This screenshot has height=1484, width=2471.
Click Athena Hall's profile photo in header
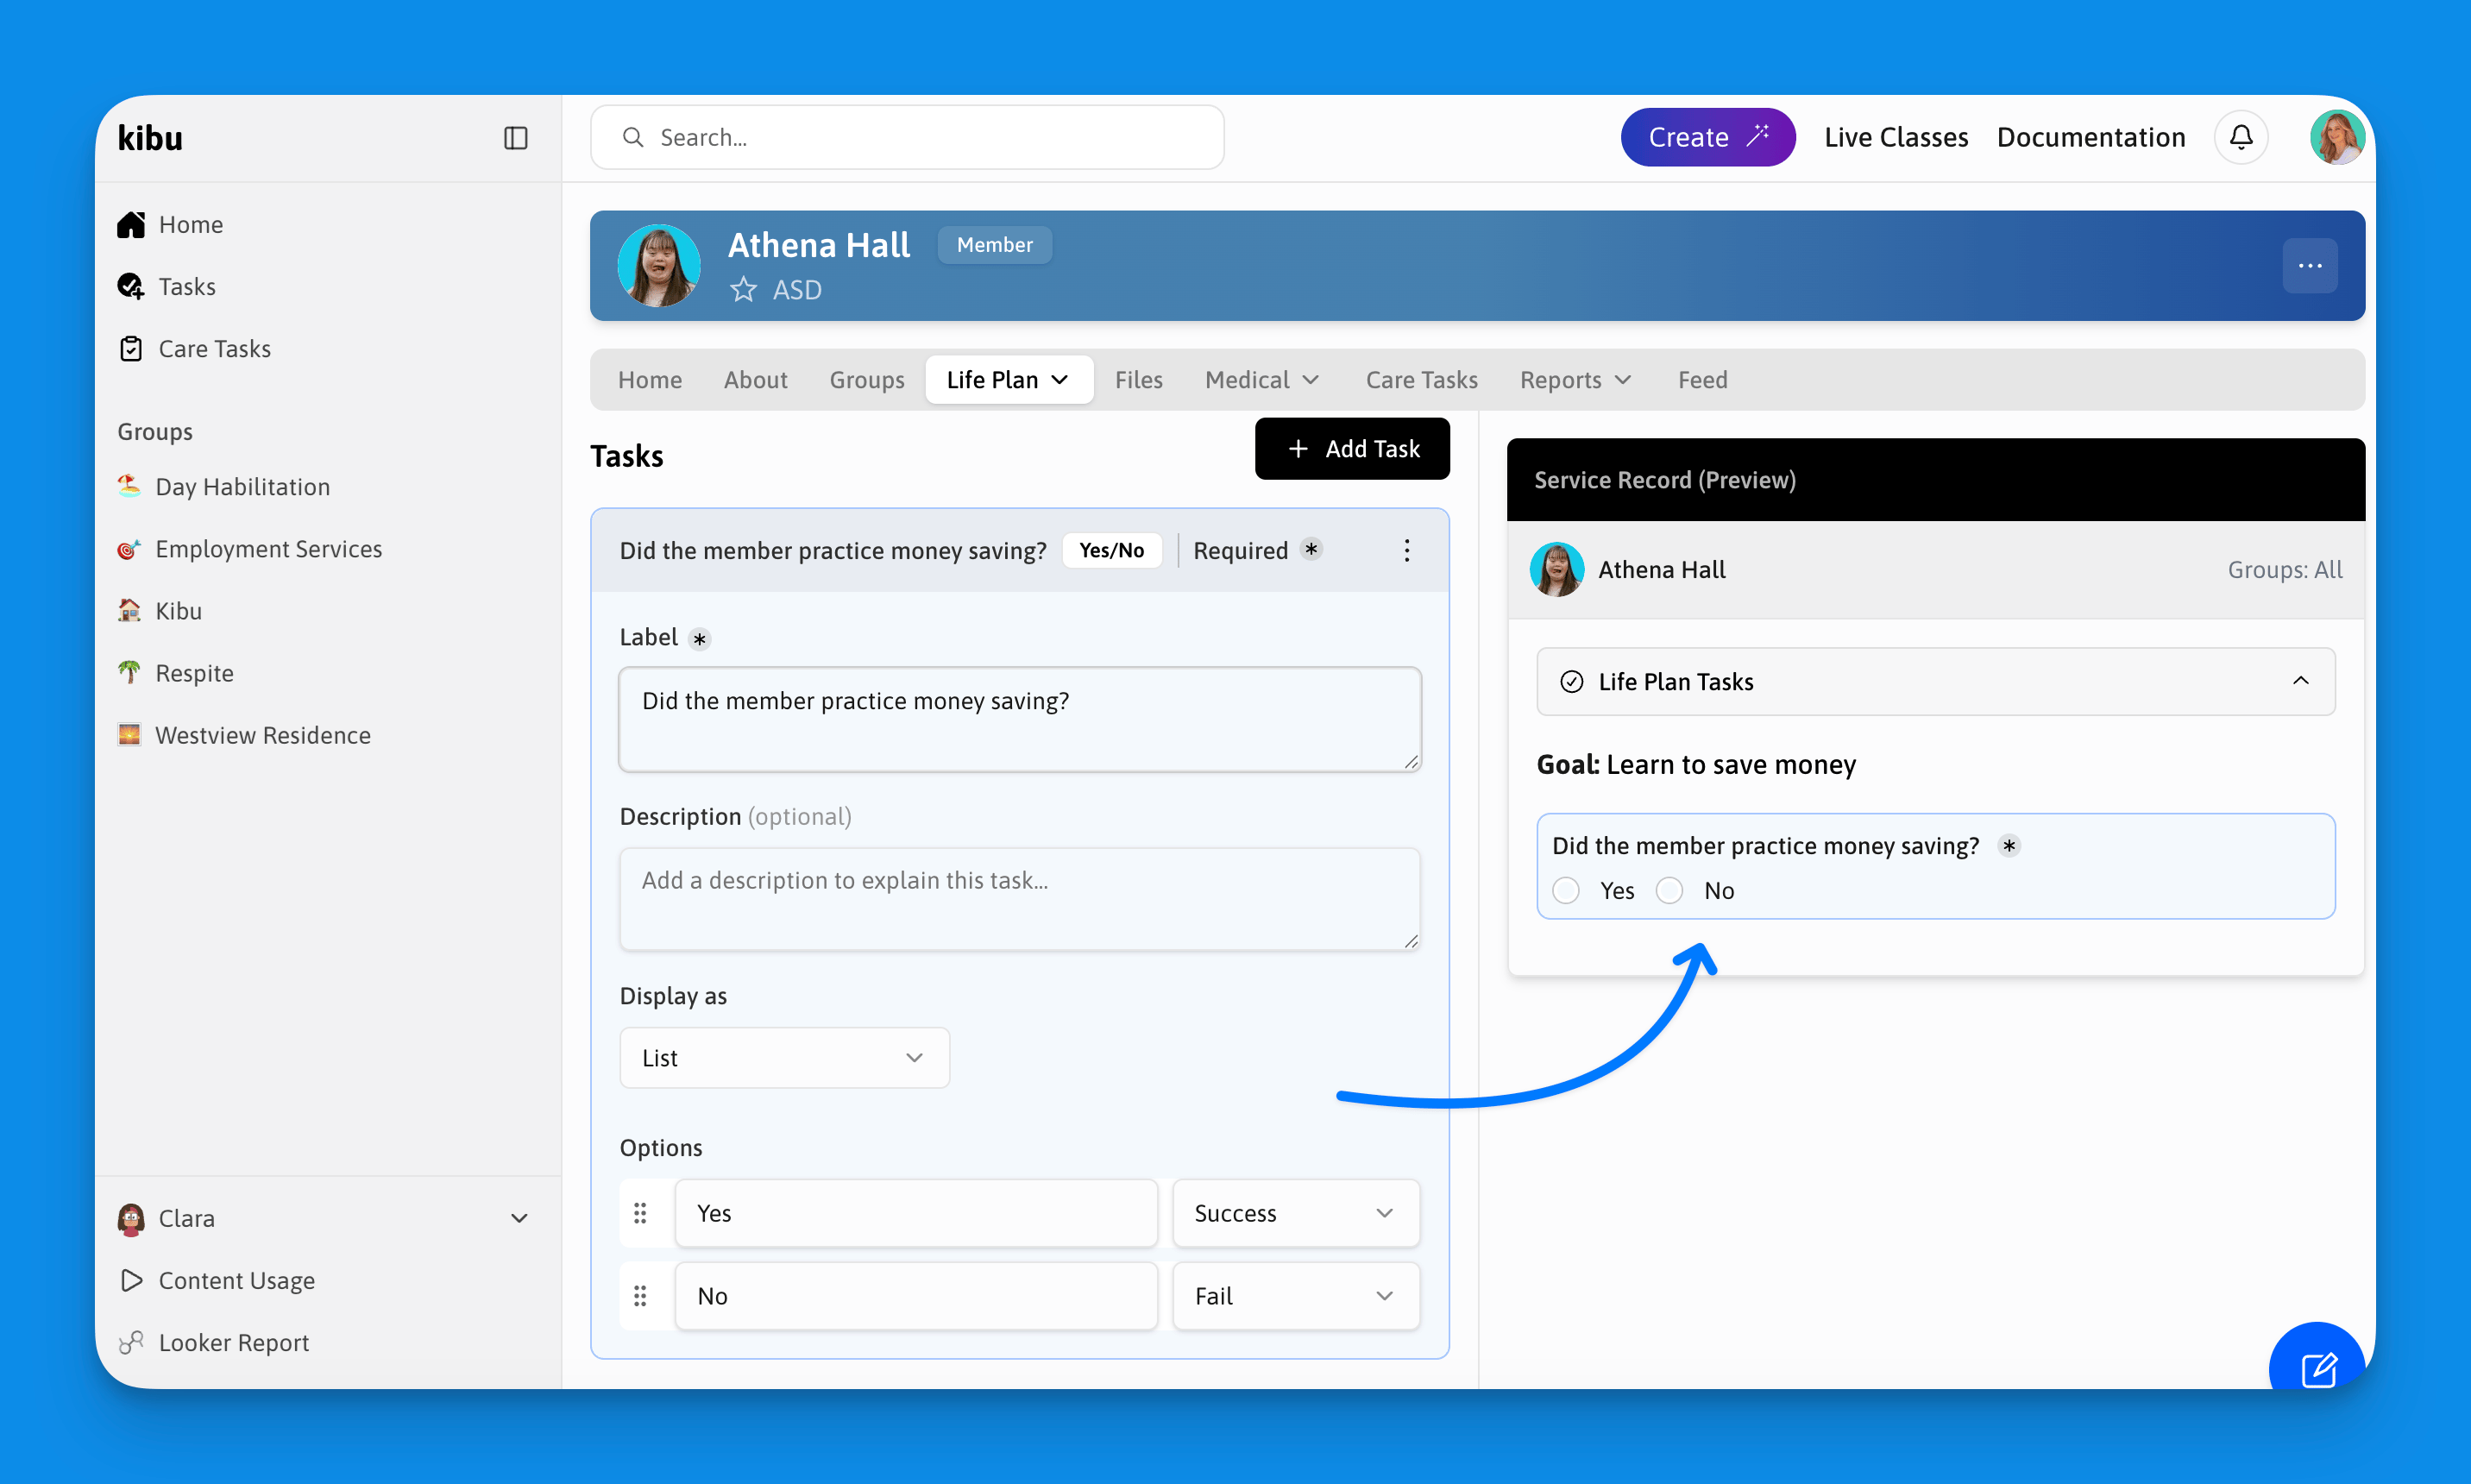click(659, 265)
